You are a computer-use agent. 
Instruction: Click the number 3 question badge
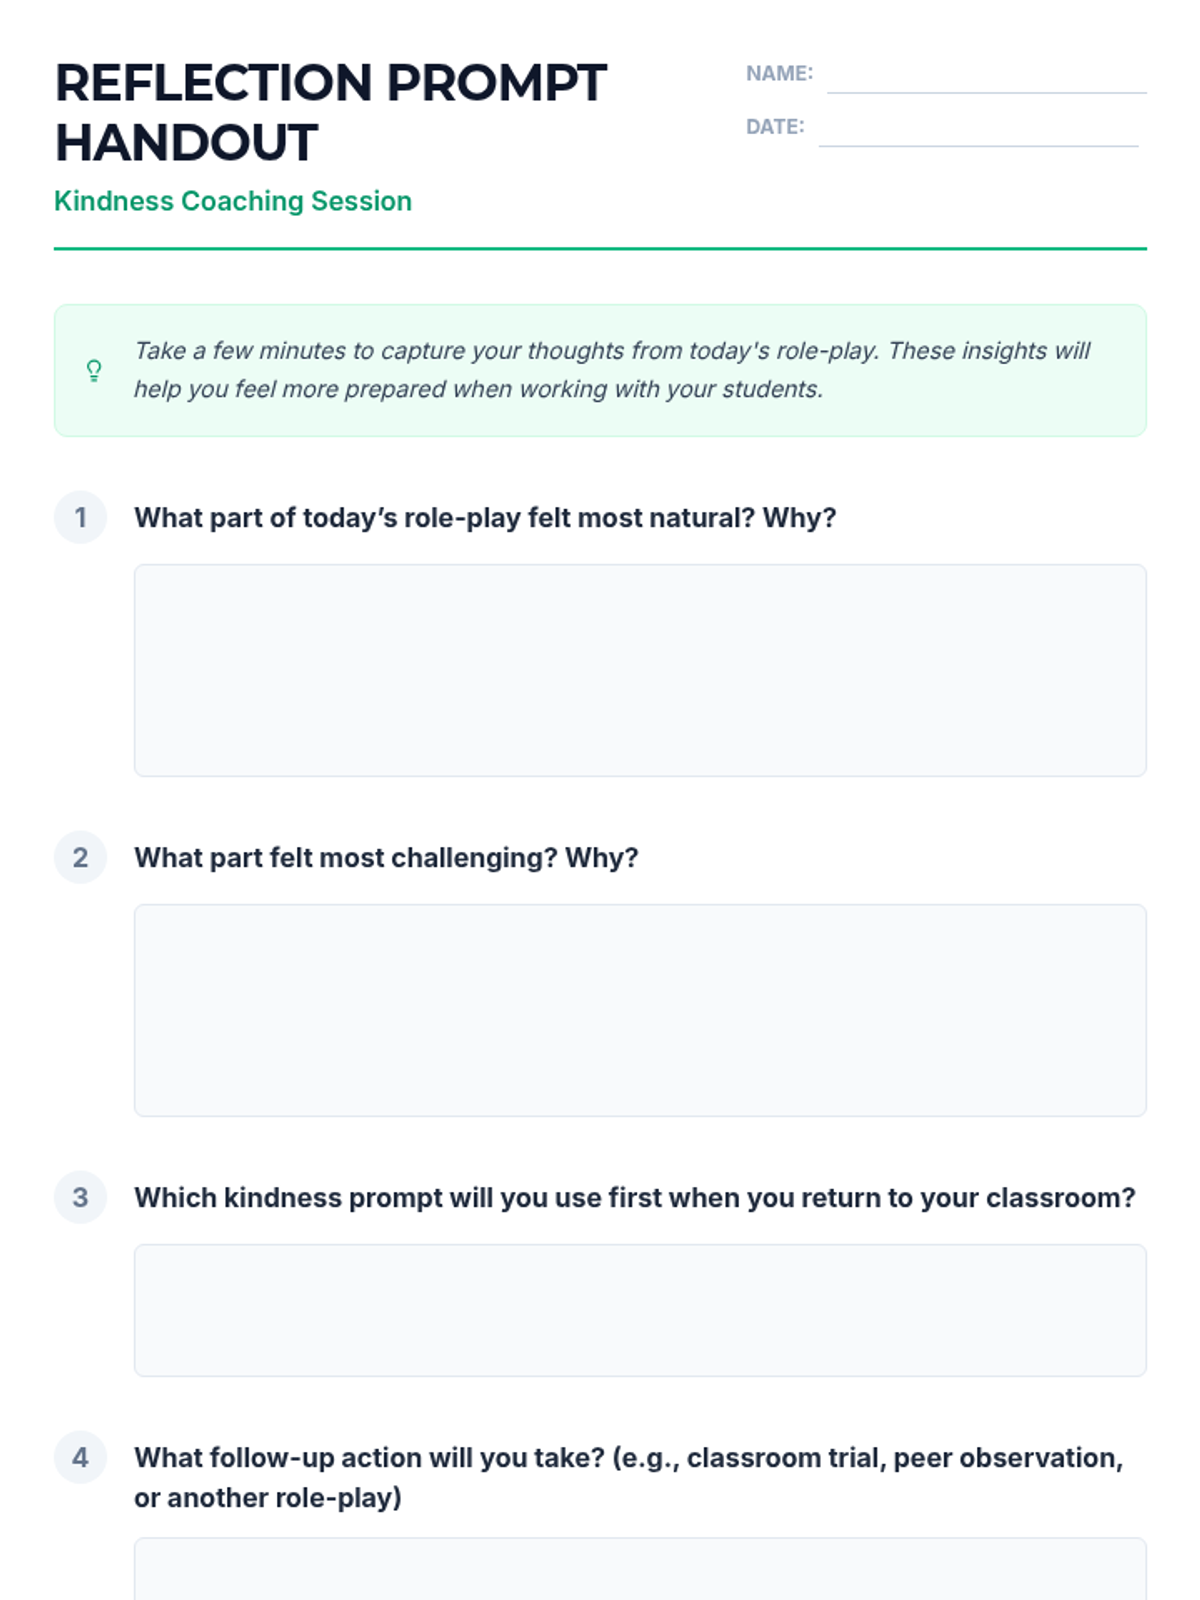point(80,1197)
